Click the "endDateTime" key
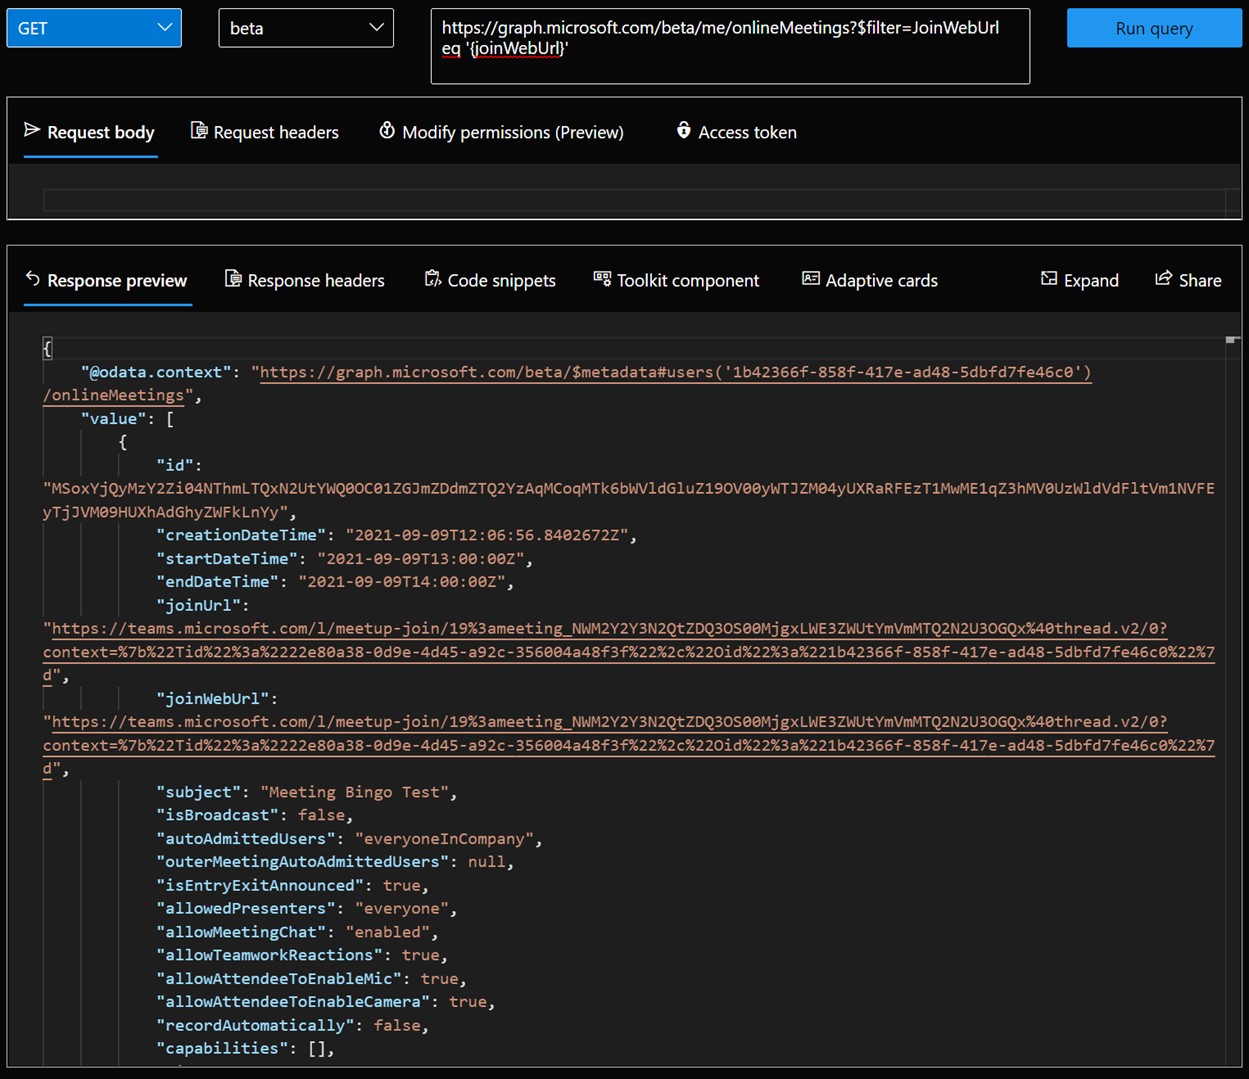1249x1079 pixels. pos(218,582)
